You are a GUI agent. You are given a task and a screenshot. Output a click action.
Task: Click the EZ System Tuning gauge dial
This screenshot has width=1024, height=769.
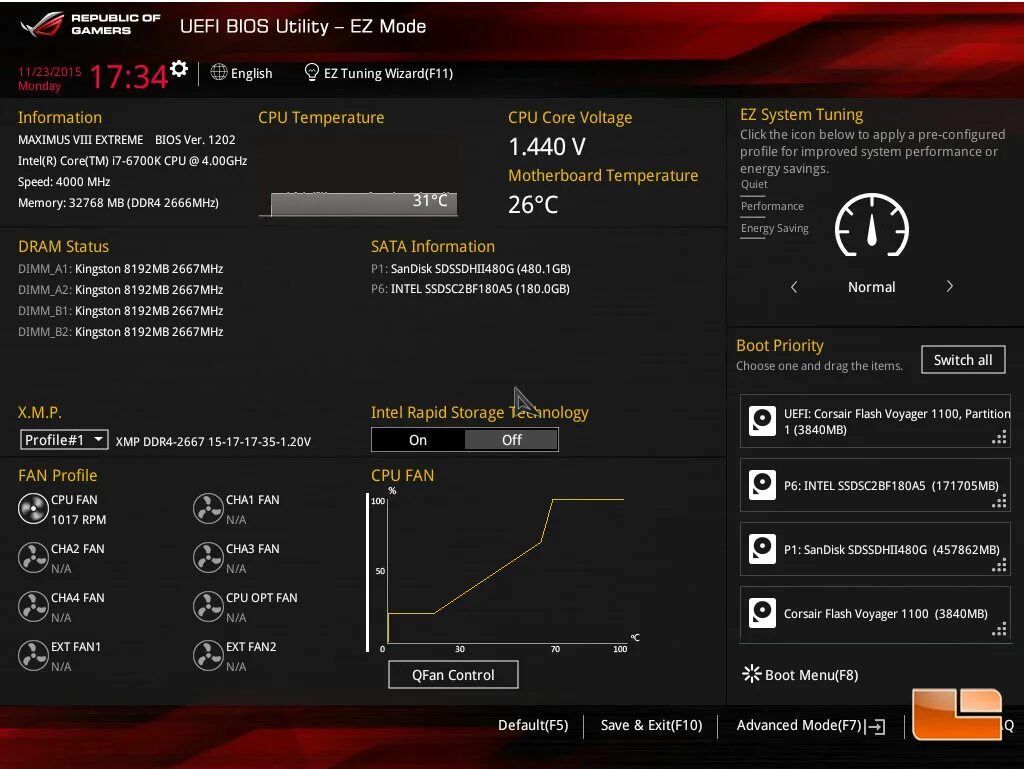pyautogui.click(x=872, y=225)
